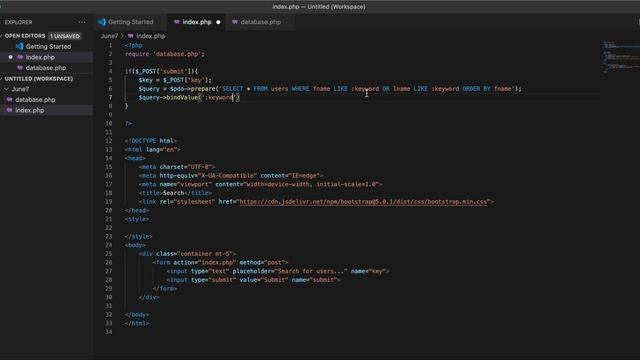
Task: Place cursor on require 'database.php' line
Action: click(165, 54)
